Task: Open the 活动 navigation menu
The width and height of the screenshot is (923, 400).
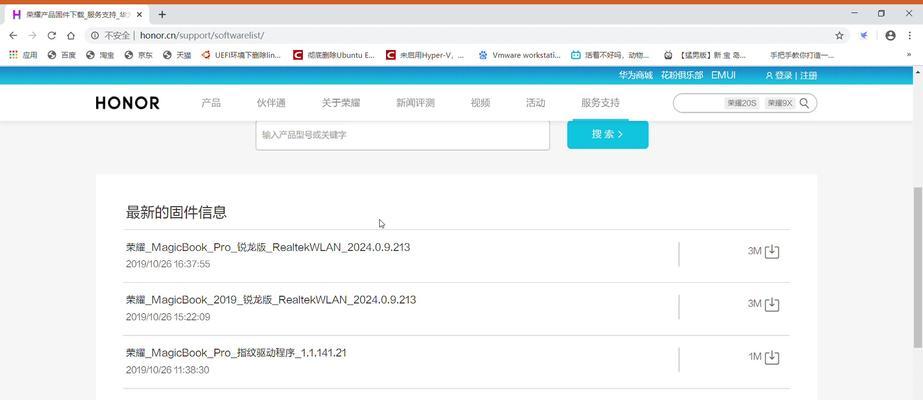Action: point(535,103)
